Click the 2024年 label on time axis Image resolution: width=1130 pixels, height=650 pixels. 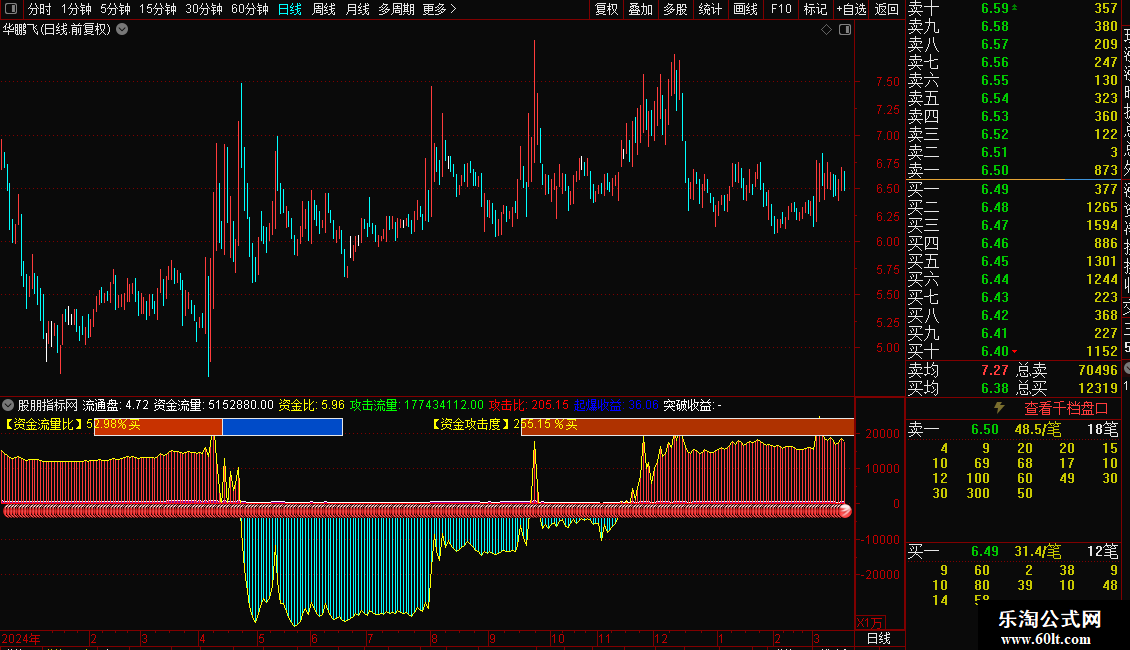(21, 638)
